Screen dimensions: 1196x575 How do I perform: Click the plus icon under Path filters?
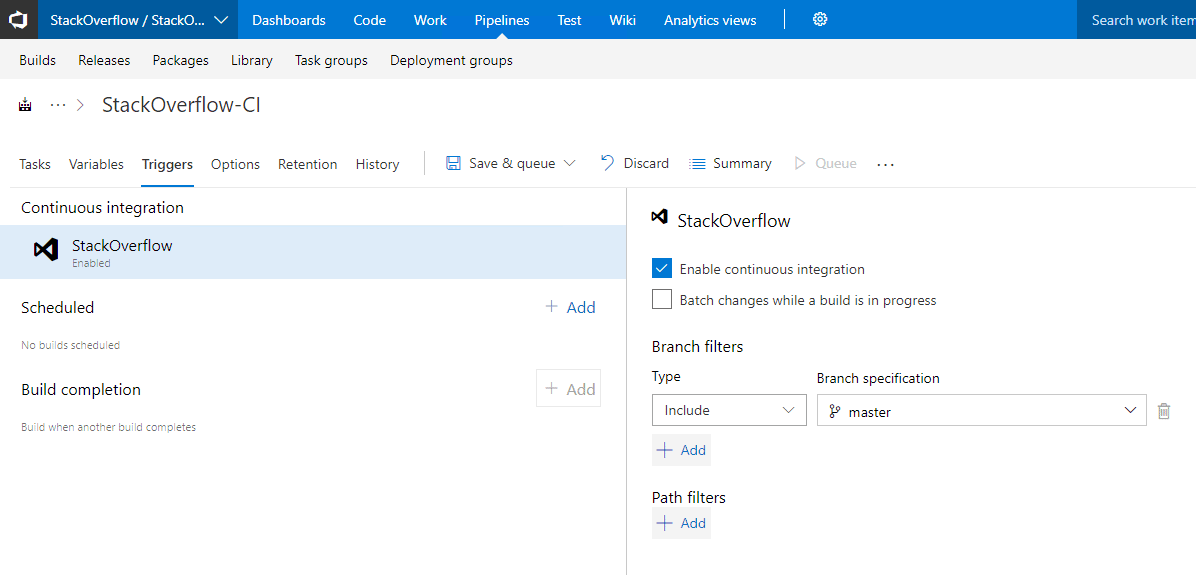(665, 523)
